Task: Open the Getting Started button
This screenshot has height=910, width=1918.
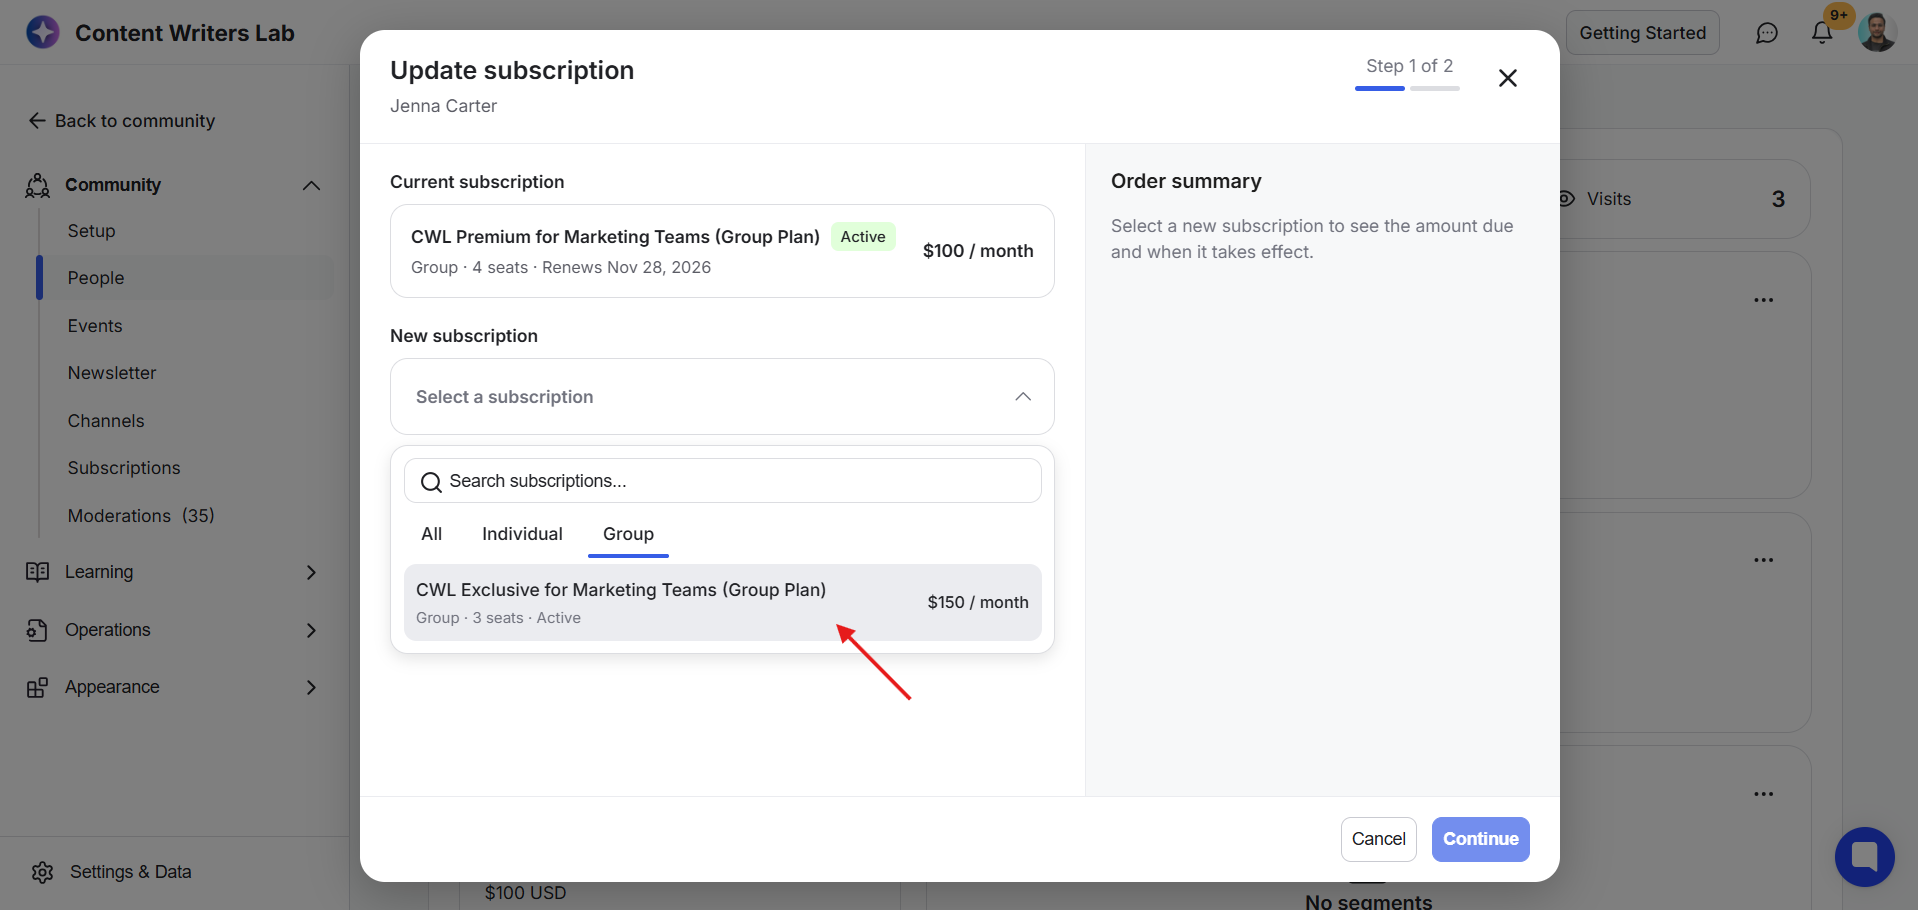Action: click(x=1642, y=33)
